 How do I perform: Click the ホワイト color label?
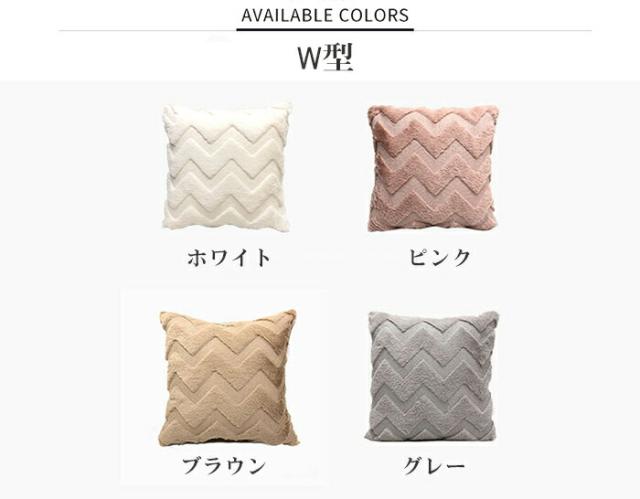(x=229, y=258)
